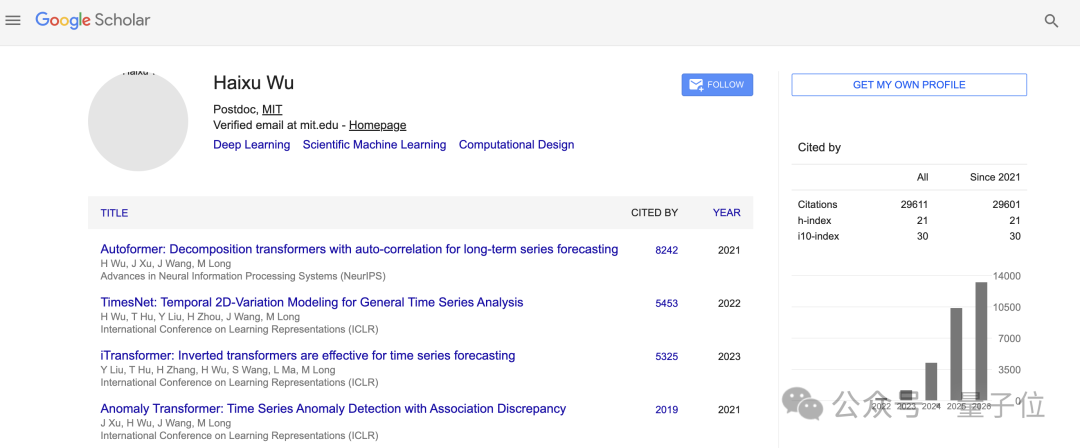The width and height of the screenshot is (1080, 448).
Task: Click Get My Own Profile button
Action: click(908, 85)
